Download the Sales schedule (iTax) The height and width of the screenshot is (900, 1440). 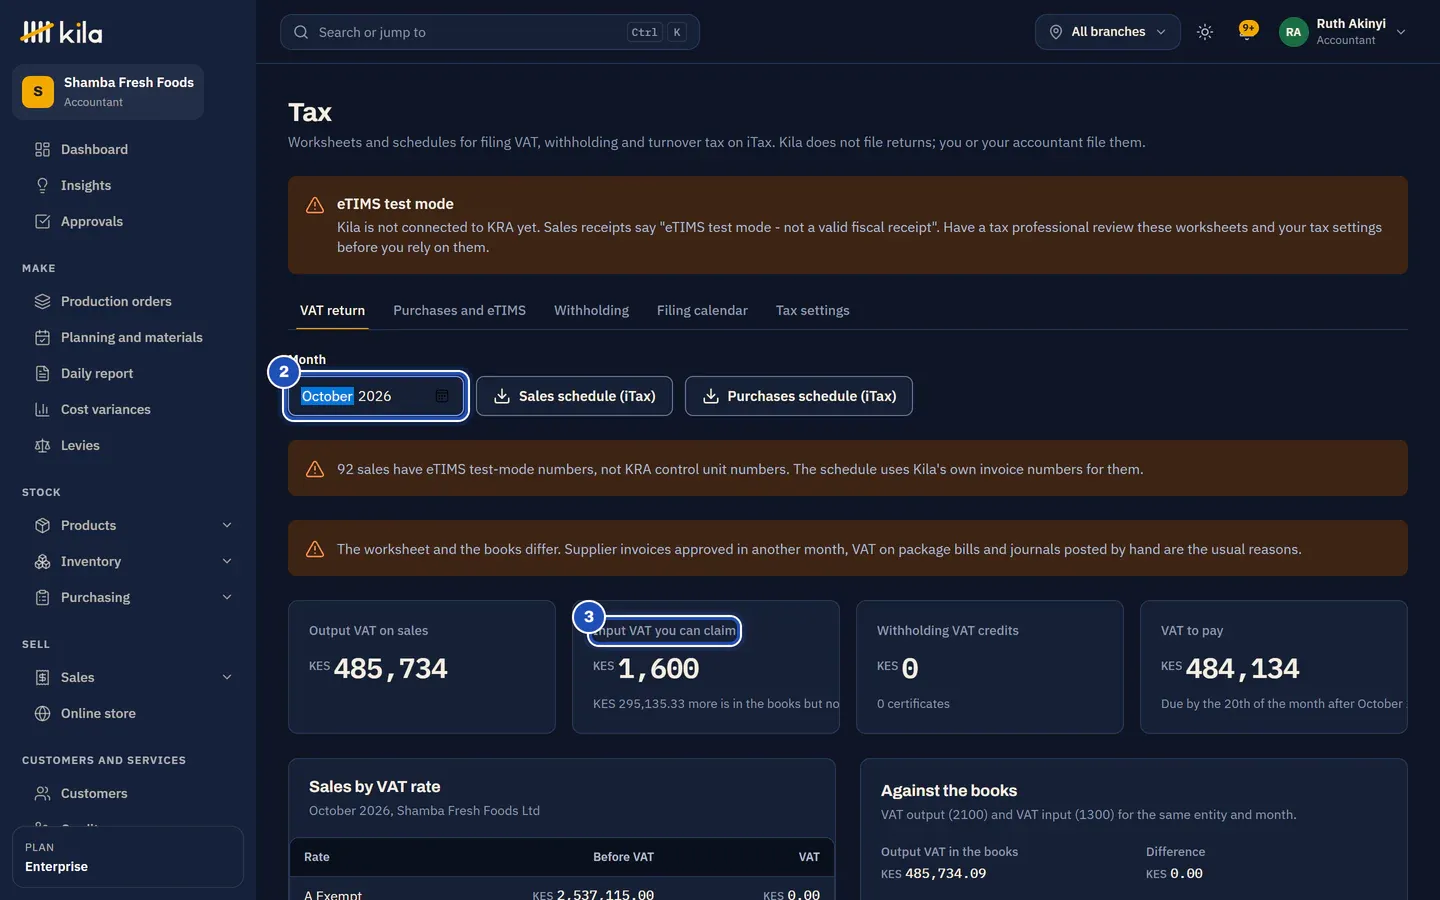574,396
